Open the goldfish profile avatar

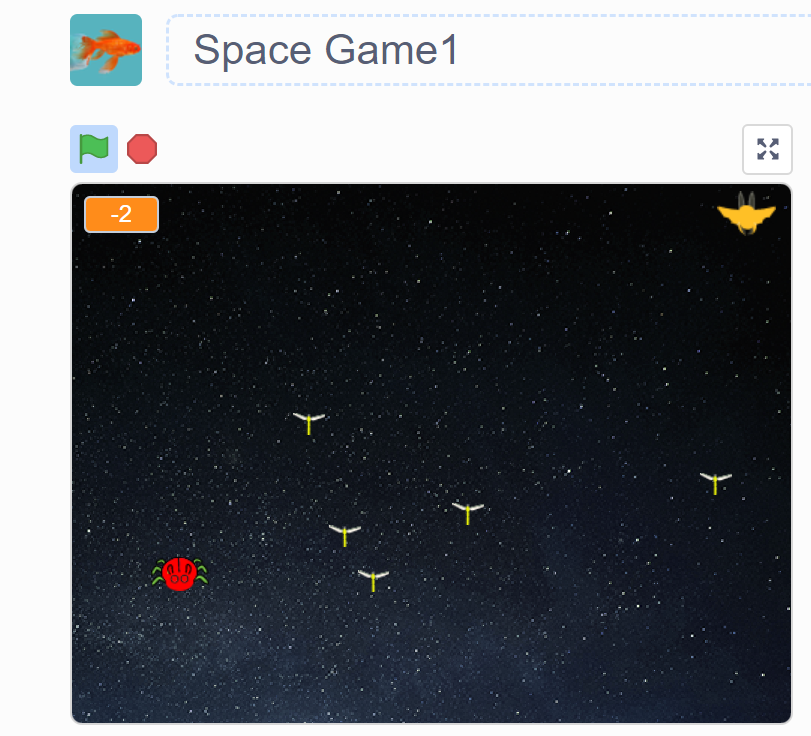click(x=106, y=50)
